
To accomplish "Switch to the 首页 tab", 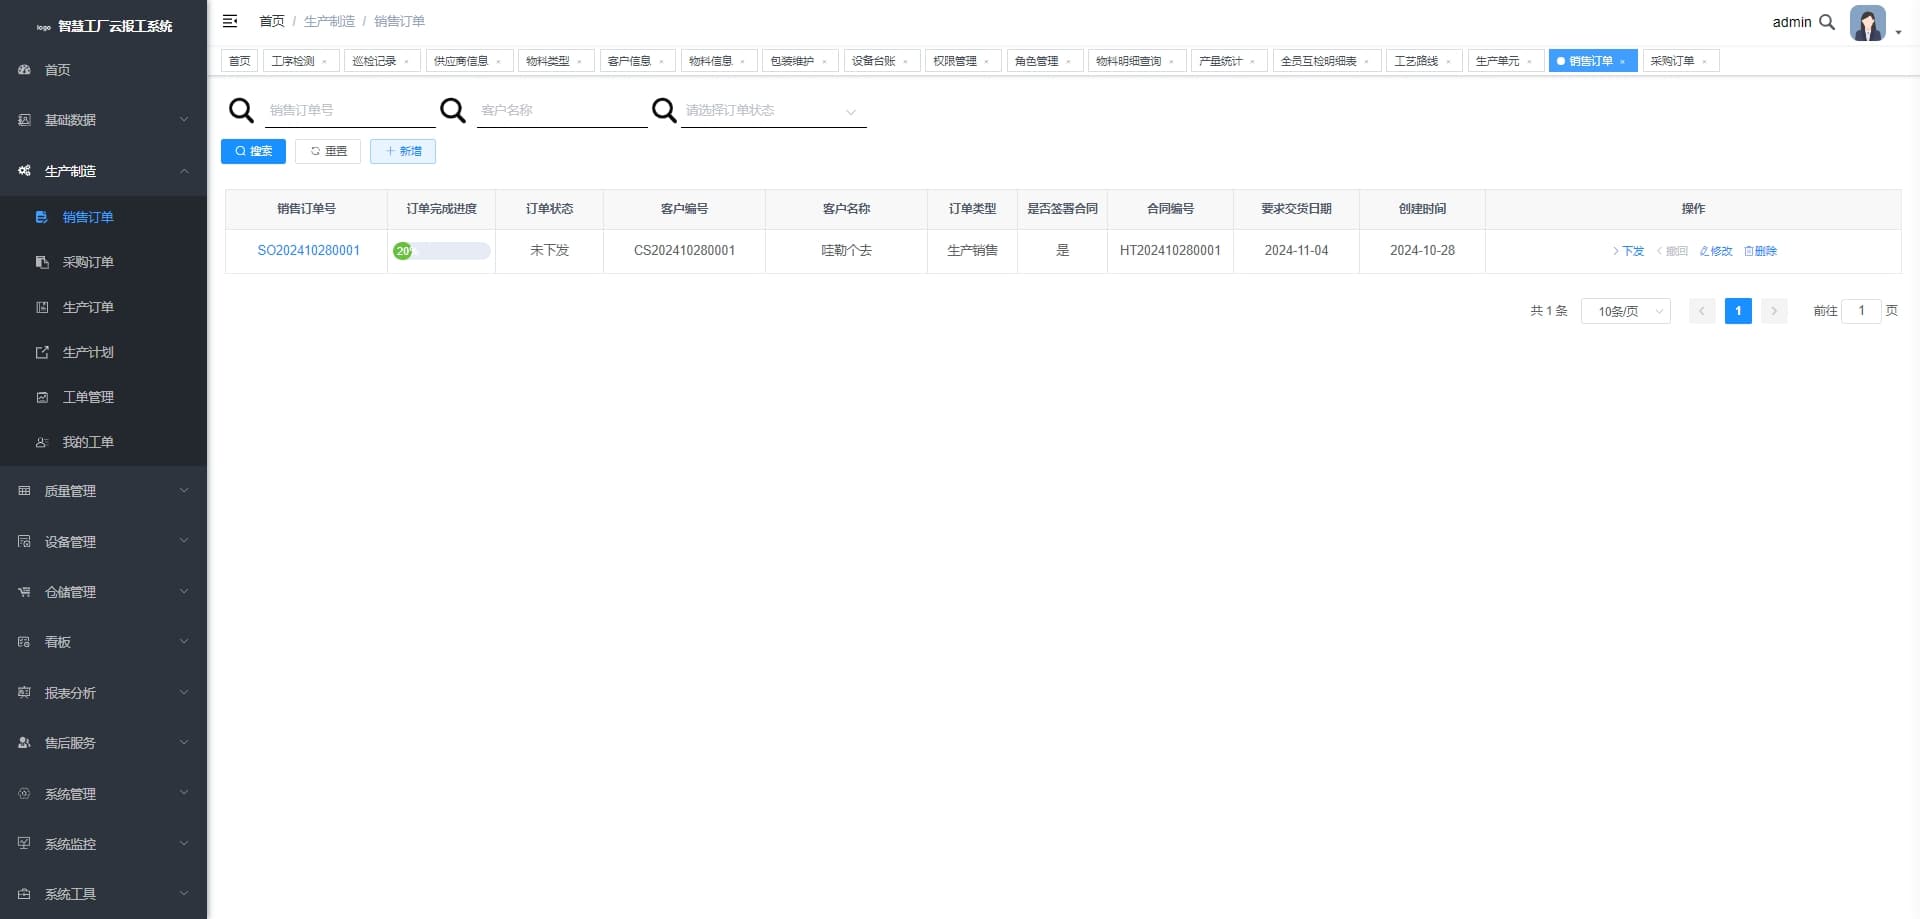I will [240, 61].
